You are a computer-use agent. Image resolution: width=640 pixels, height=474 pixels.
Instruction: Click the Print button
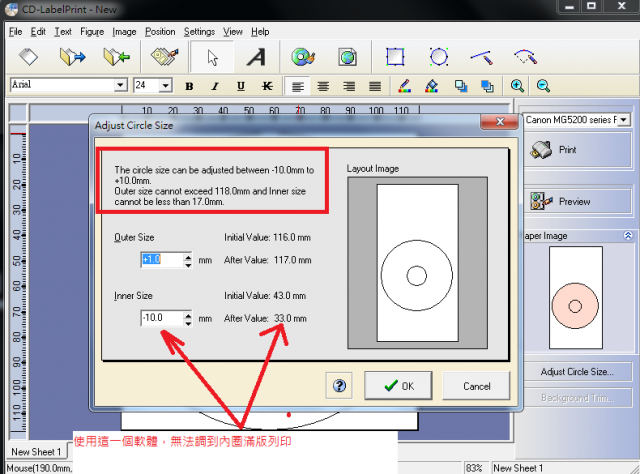[x=578, y=149]
